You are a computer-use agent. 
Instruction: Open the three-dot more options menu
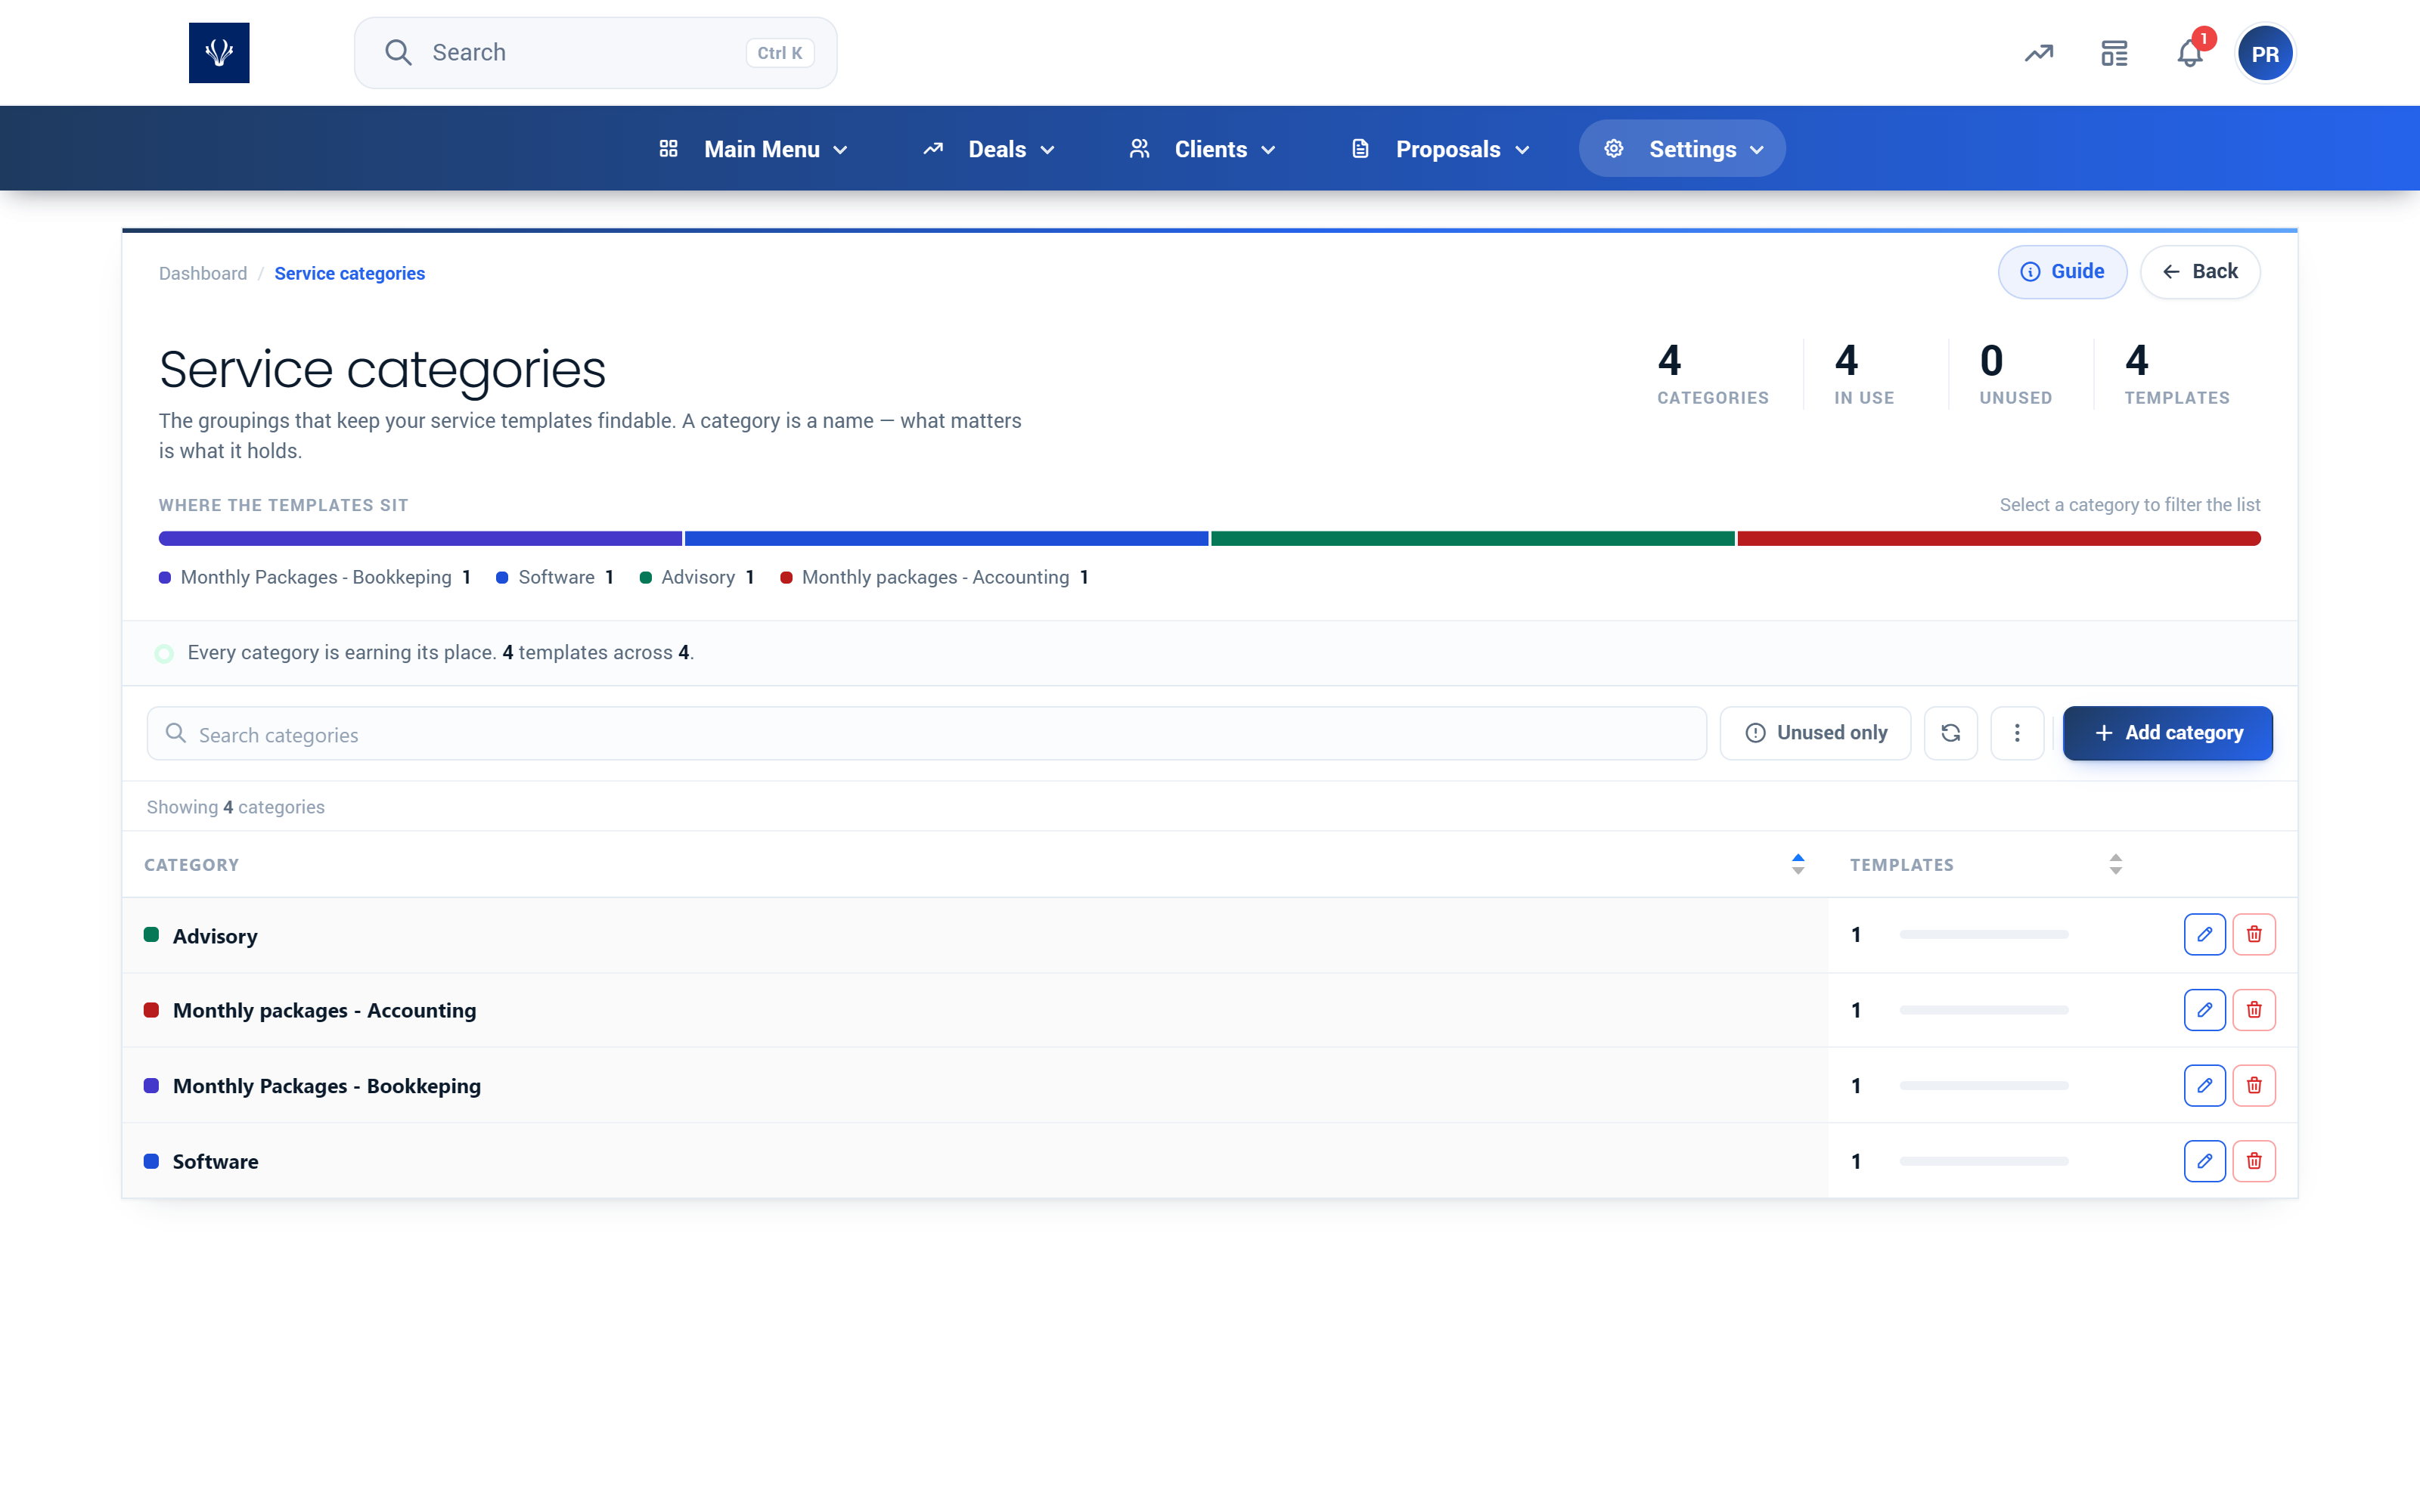coord(2017,733)
